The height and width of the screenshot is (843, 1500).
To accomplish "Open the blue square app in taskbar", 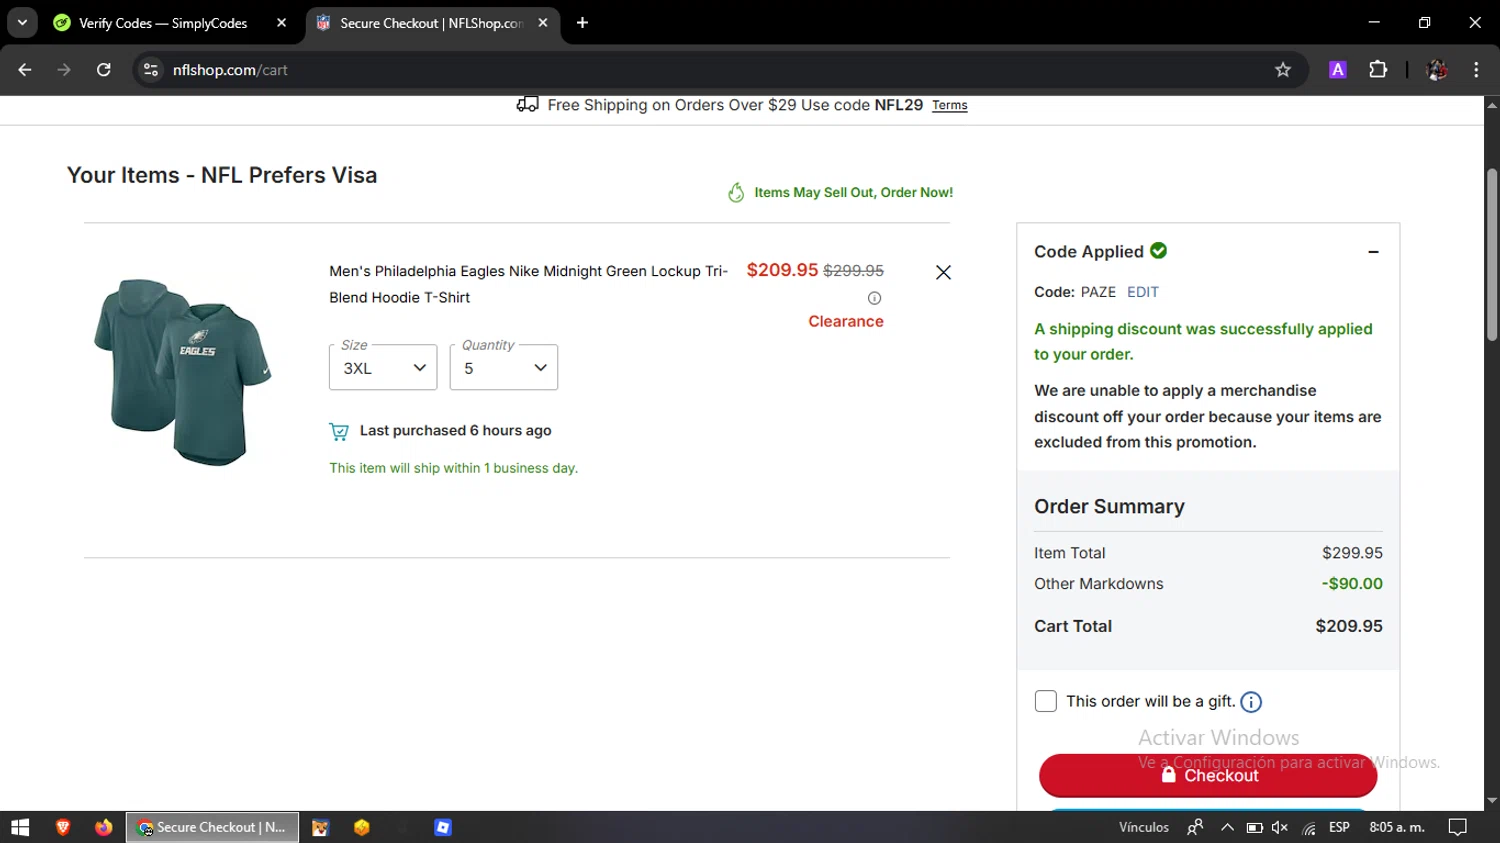I will [443, 827].
